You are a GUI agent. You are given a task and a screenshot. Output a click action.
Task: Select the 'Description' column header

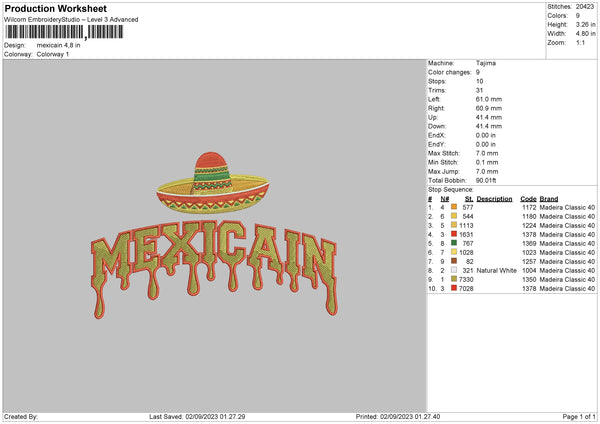pos(494,199)
